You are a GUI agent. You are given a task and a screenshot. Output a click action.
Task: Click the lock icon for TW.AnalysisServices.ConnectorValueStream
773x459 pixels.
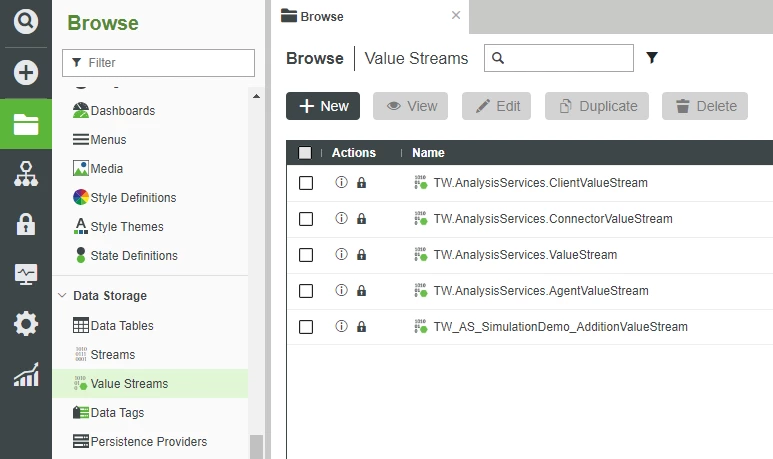(361, 219)
